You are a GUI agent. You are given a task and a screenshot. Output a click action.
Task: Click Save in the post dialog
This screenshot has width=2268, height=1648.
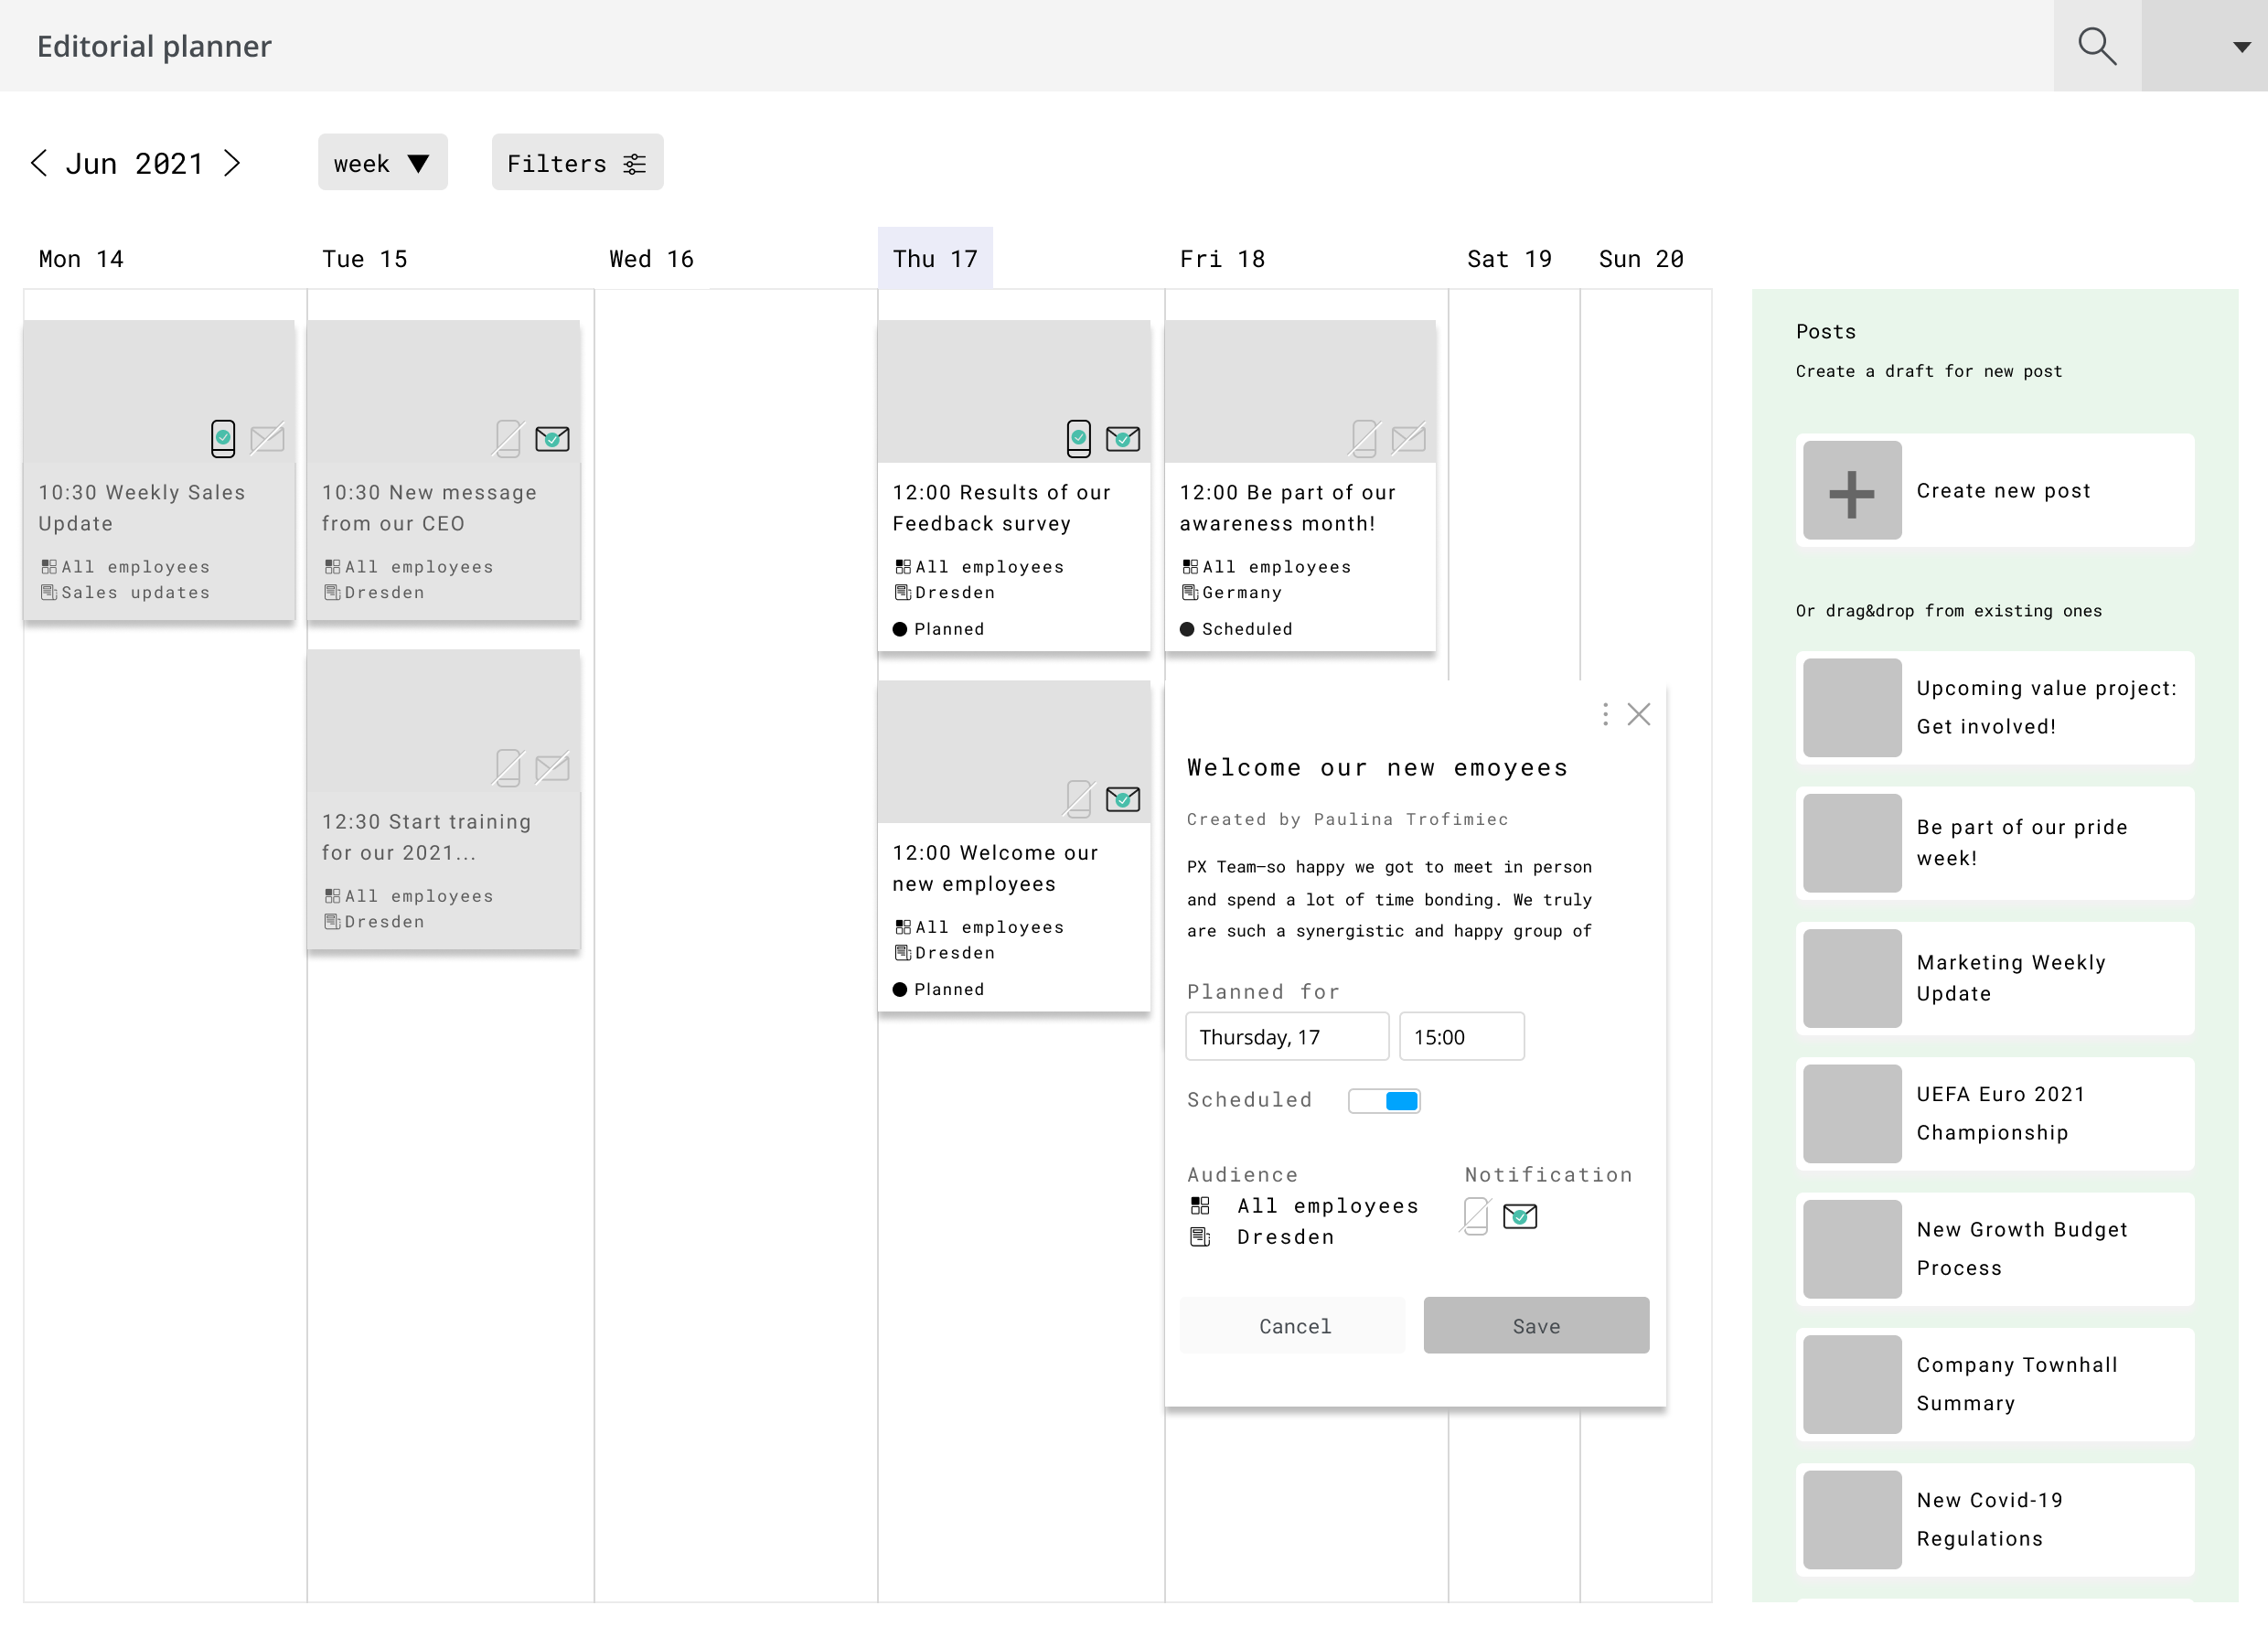coord(1536,1325)
